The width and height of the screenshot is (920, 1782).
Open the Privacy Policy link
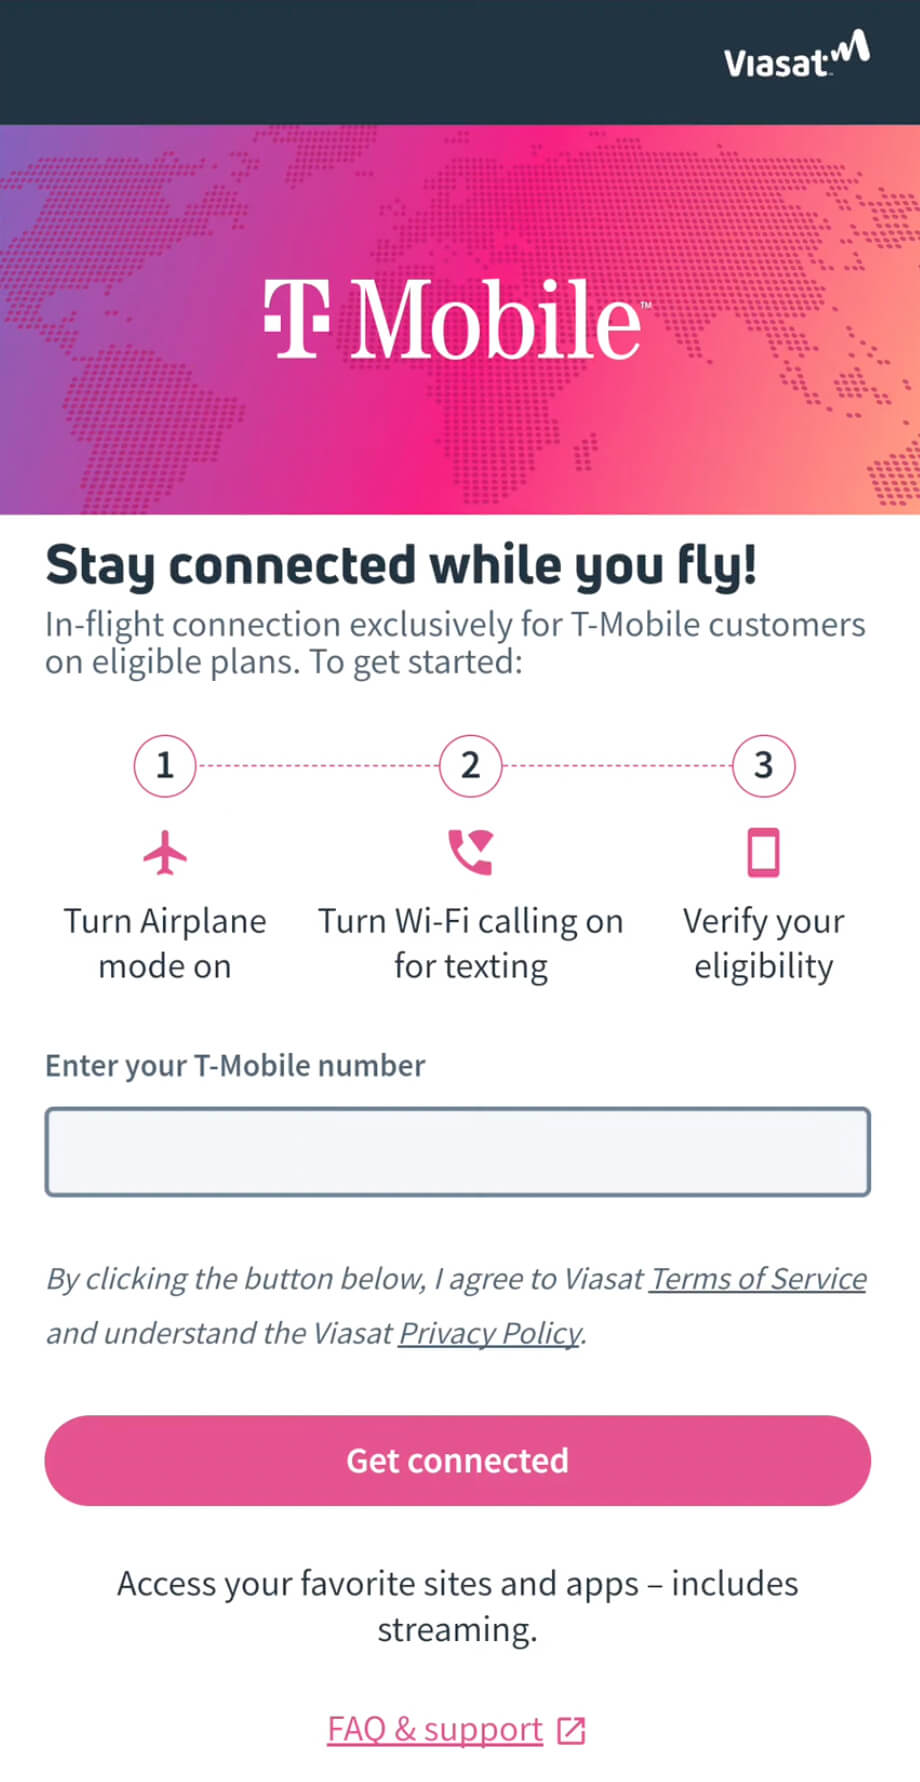490,1333
